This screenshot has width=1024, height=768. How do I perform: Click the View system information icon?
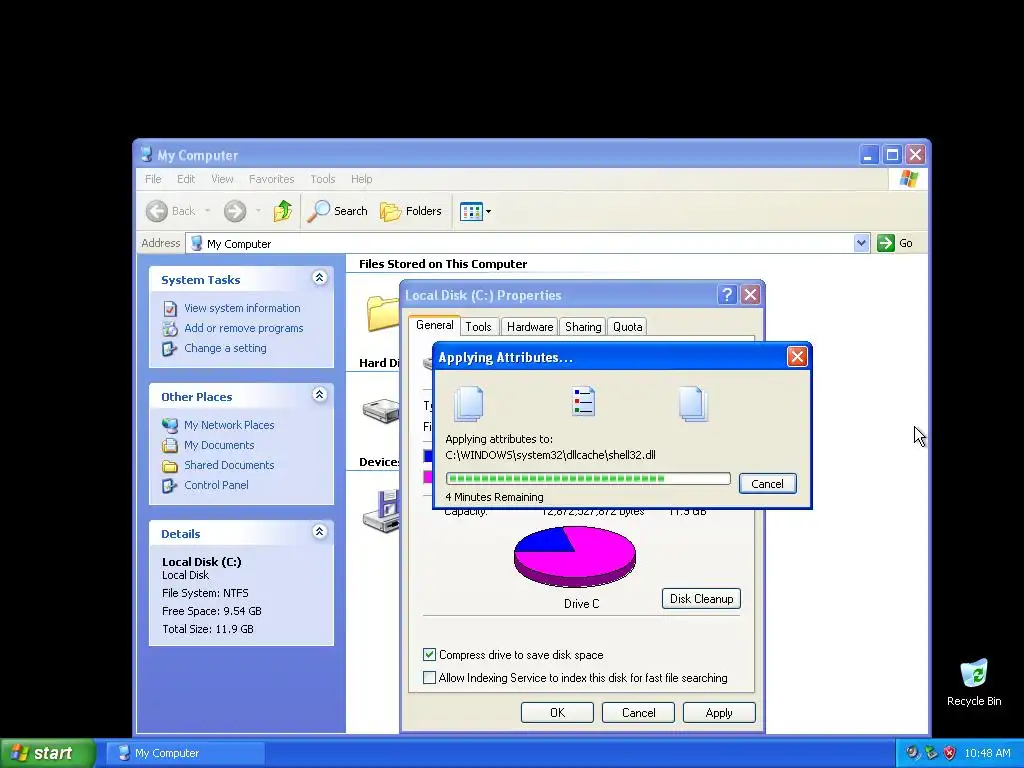170,308
